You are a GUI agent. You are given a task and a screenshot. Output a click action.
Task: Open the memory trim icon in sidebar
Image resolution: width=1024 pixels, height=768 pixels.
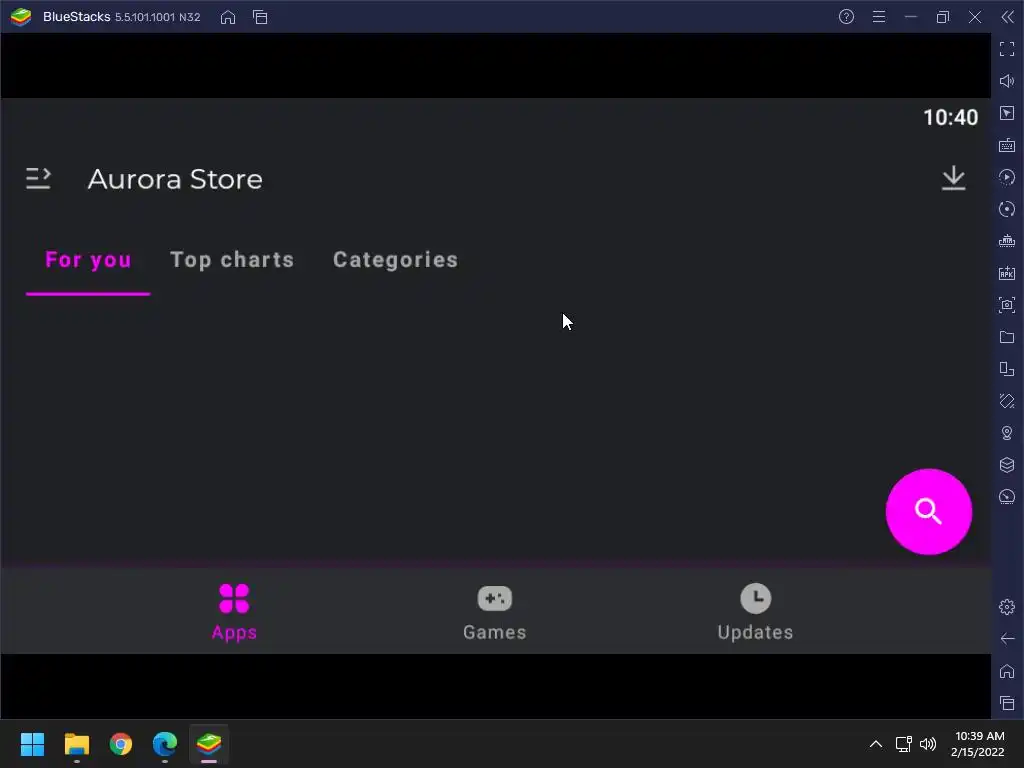(x=1007, y=241)
